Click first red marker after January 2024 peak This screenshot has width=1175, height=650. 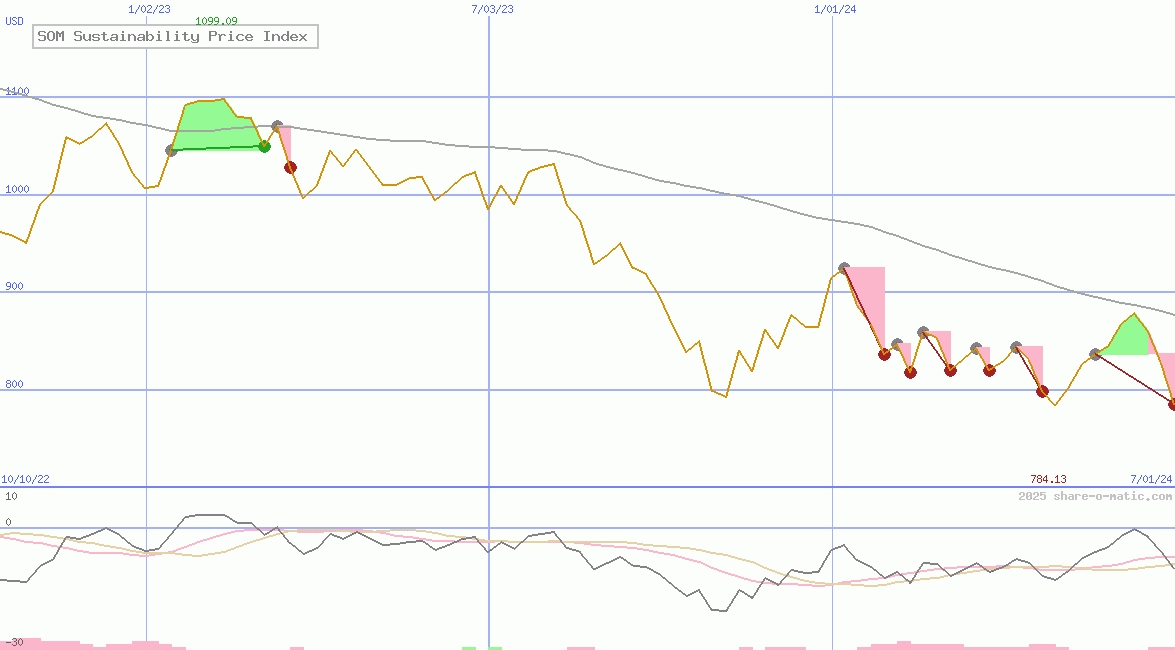884,354
